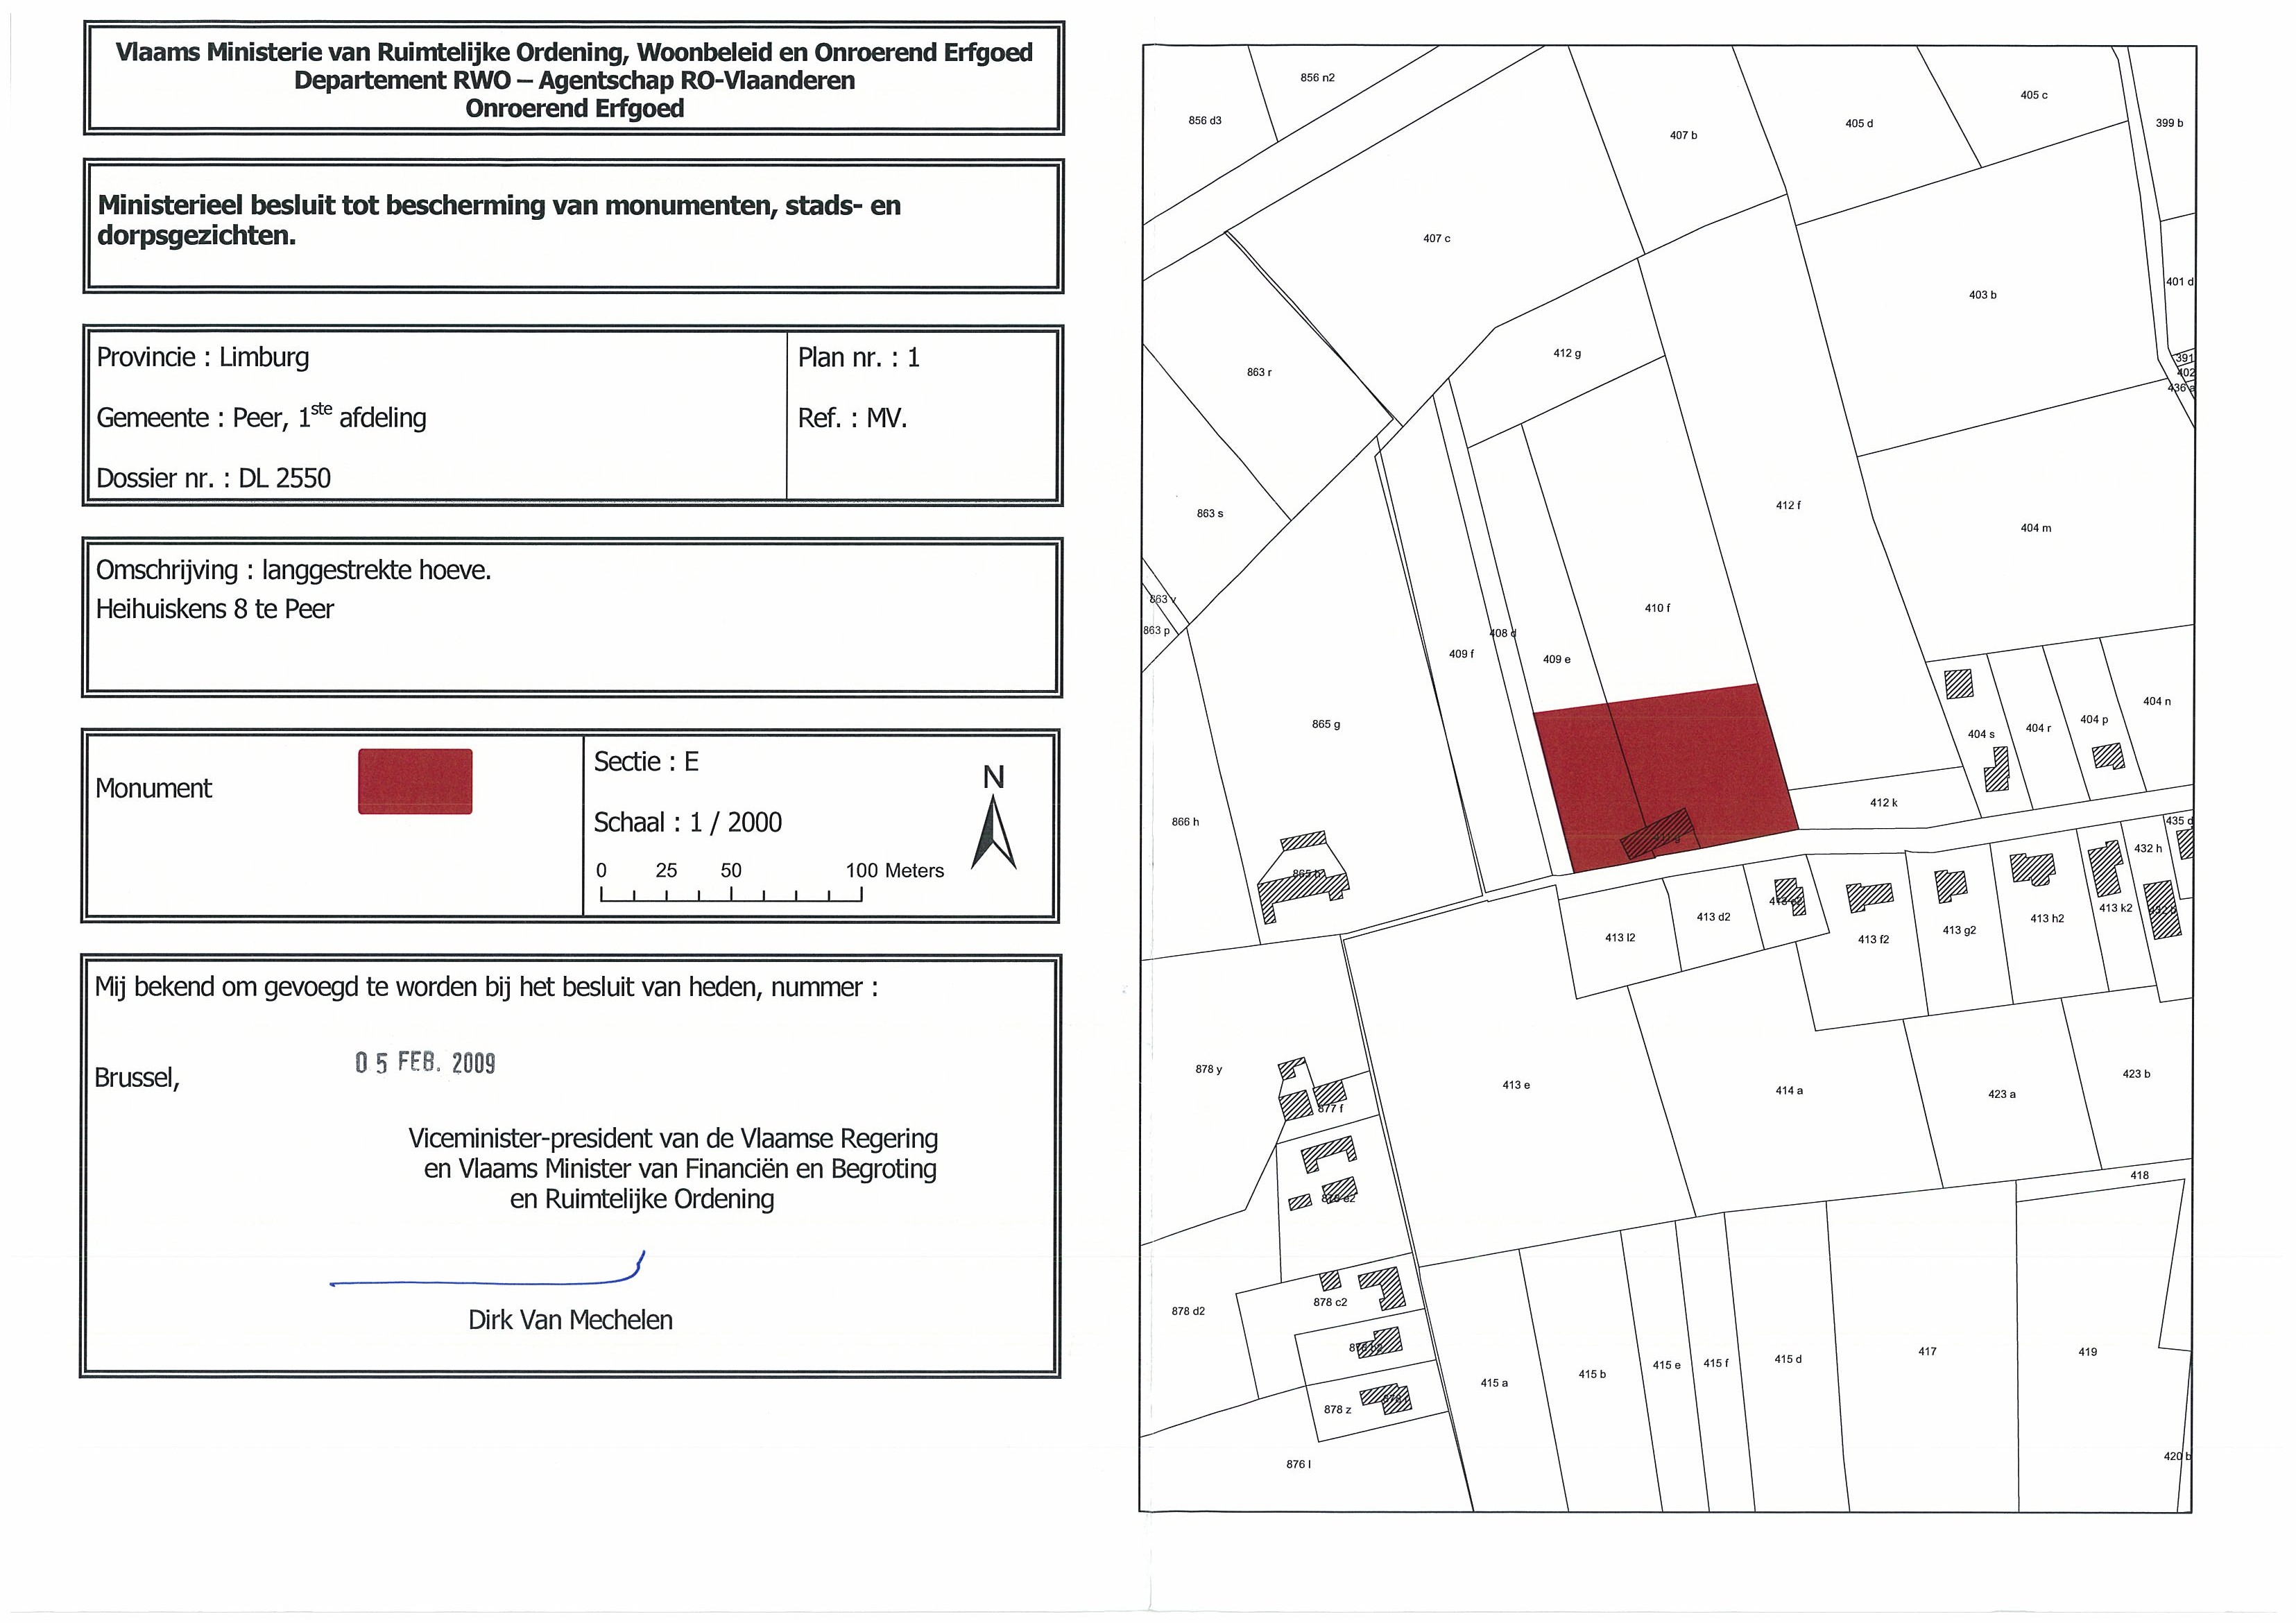The width and height of the screenshot is (2296, 1623).
Task: Click the hatched building on parcel 404 p
Action: coord(2108,755)
